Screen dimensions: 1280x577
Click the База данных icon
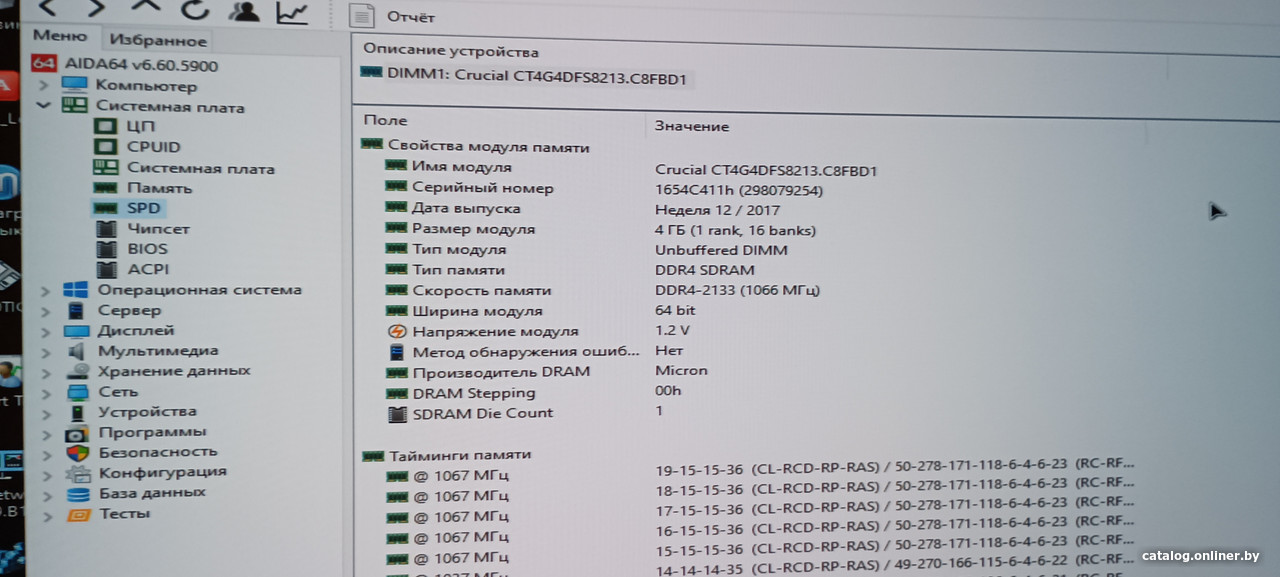click(x=78, y=494)
